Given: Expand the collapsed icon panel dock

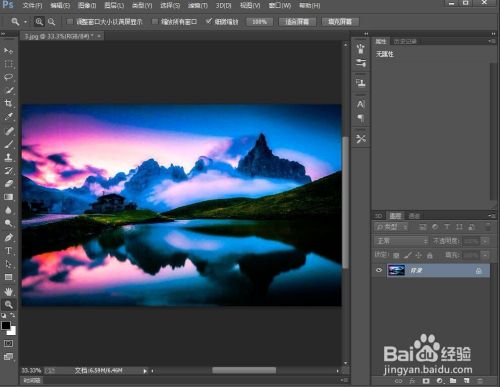Looking at the screenshot, I should tap(366, 34).
